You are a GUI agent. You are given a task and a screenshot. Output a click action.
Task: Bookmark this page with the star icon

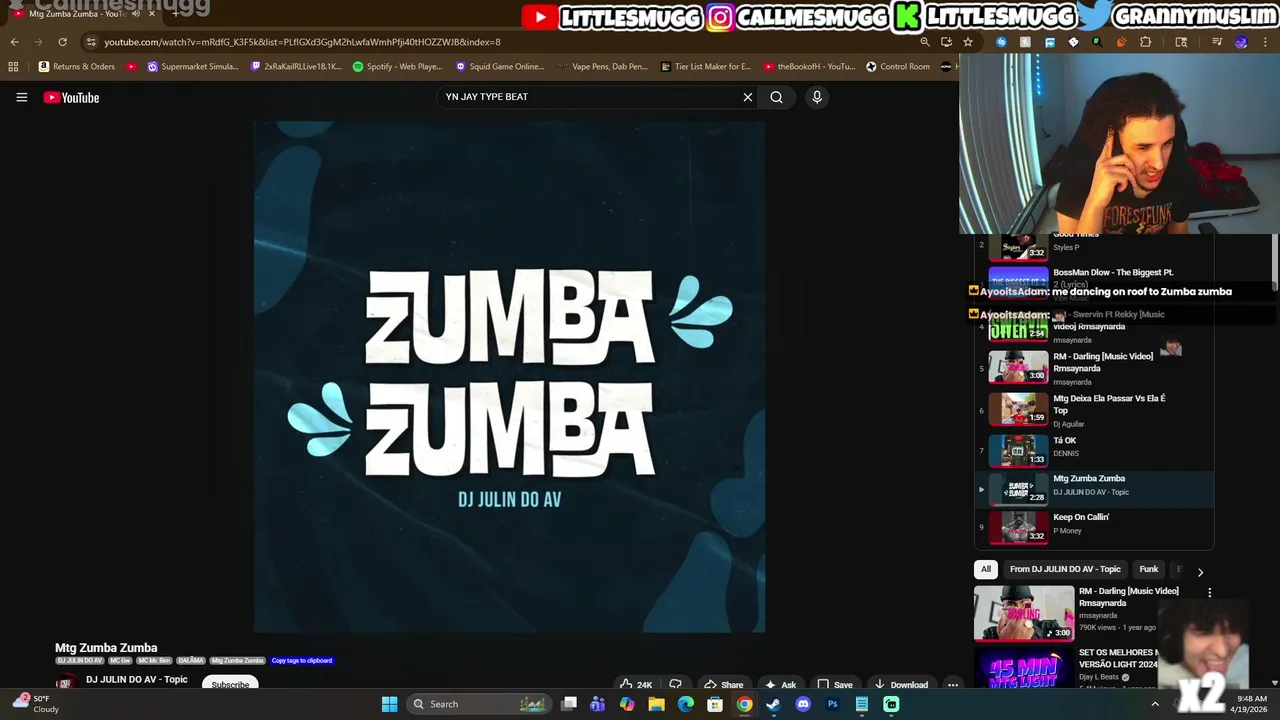(968, 42)
